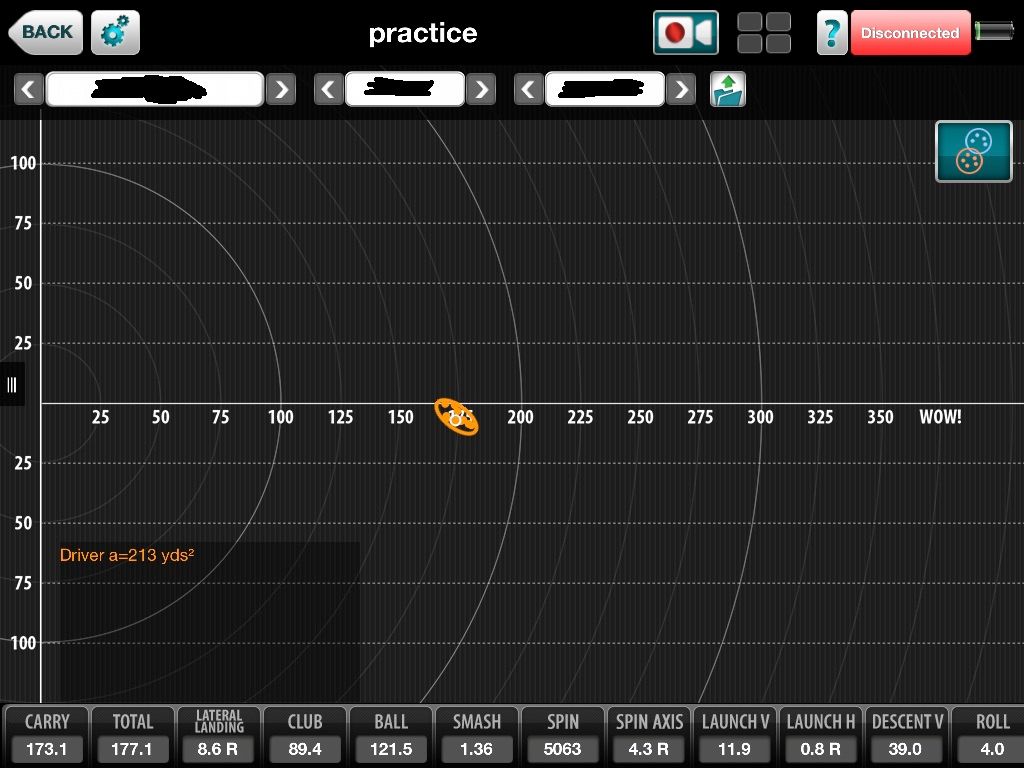The image size is (1024, 768).
Task: Switch to the four-tile grid view
Action: pos(764,32)
